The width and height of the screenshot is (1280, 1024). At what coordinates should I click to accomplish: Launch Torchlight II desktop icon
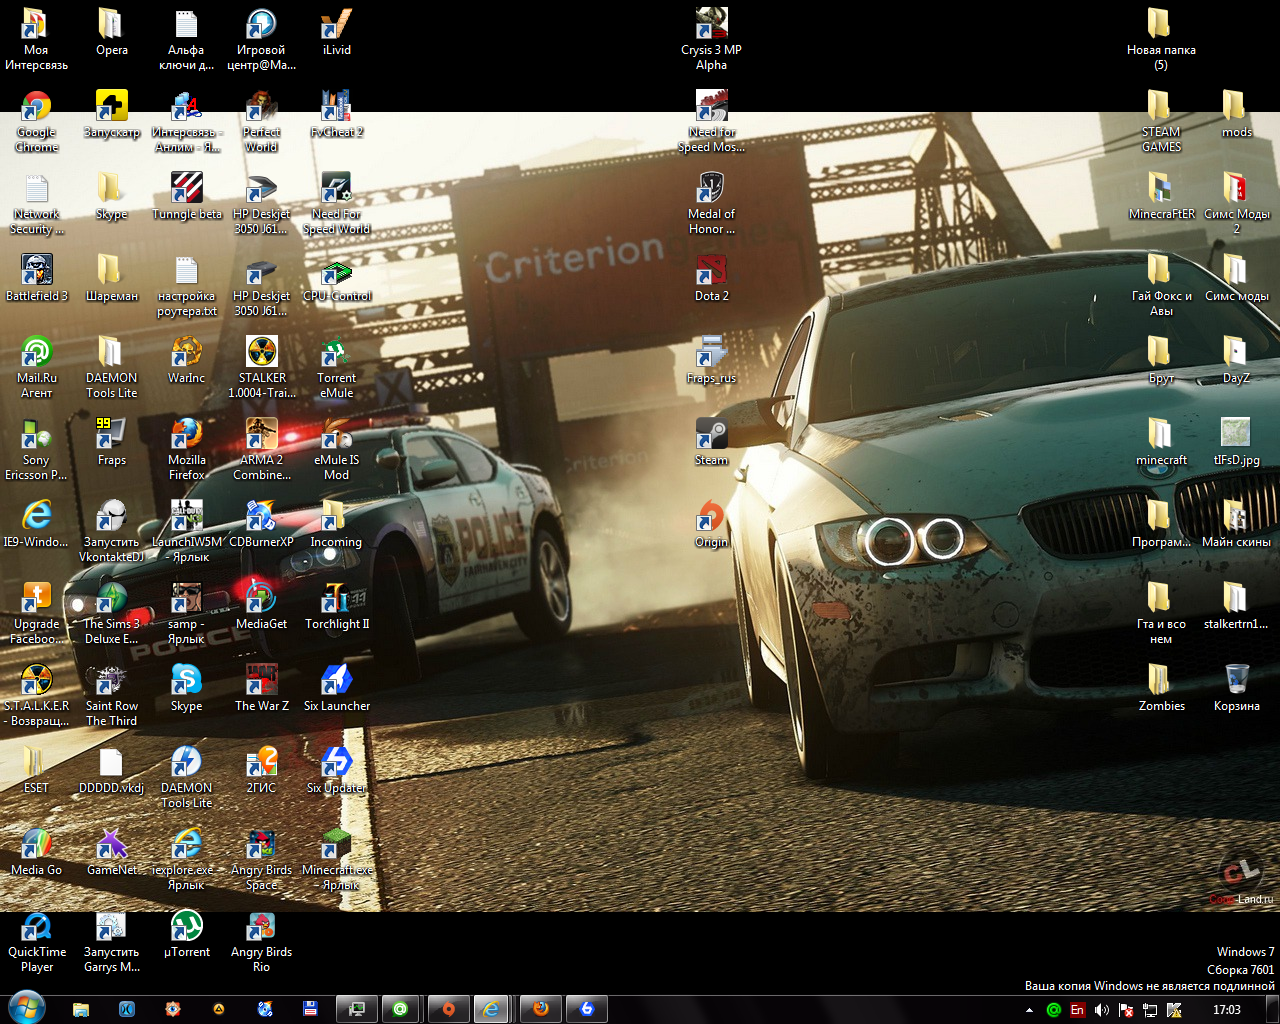[337, 598]
